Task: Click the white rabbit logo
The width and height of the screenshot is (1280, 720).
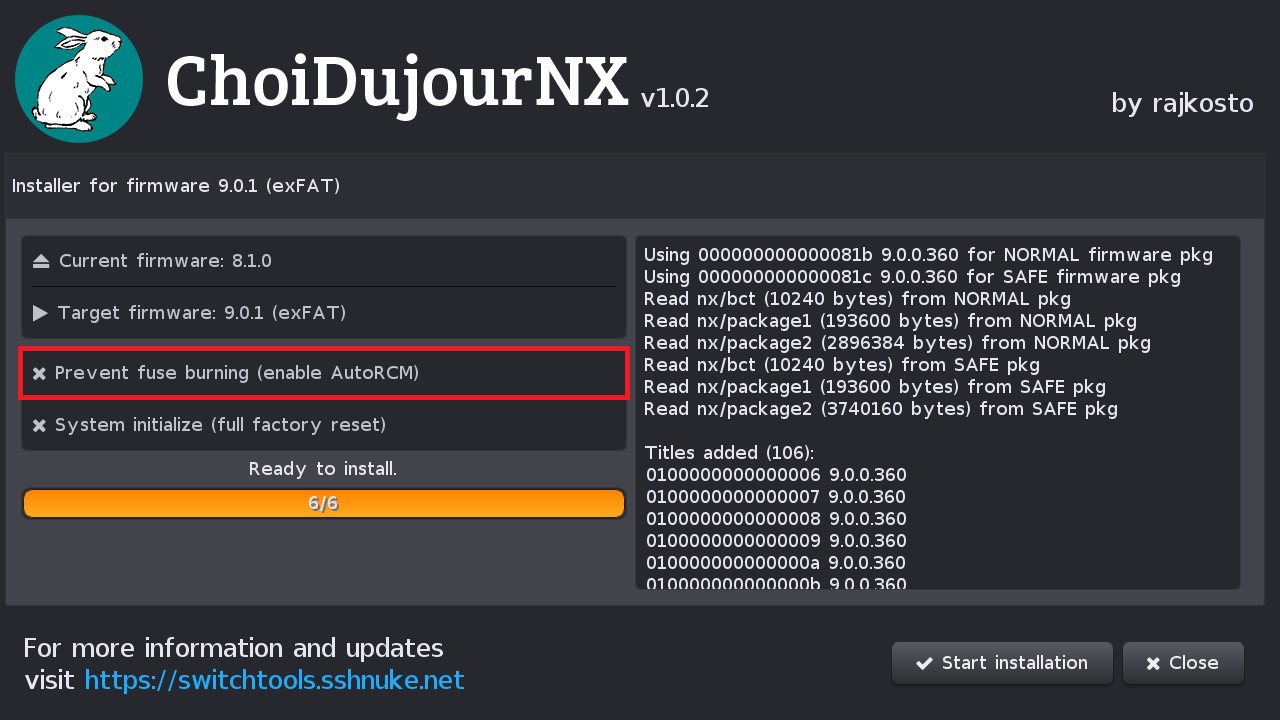Action: (79, 79)
